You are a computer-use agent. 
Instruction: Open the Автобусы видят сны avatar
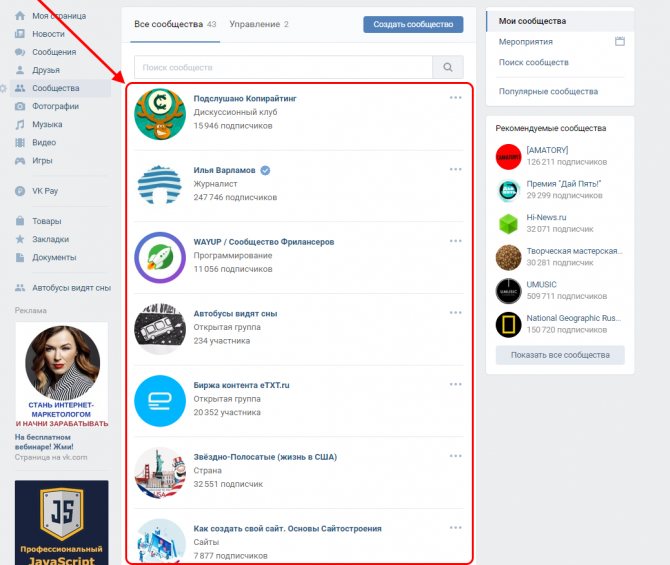pos(160,329)
